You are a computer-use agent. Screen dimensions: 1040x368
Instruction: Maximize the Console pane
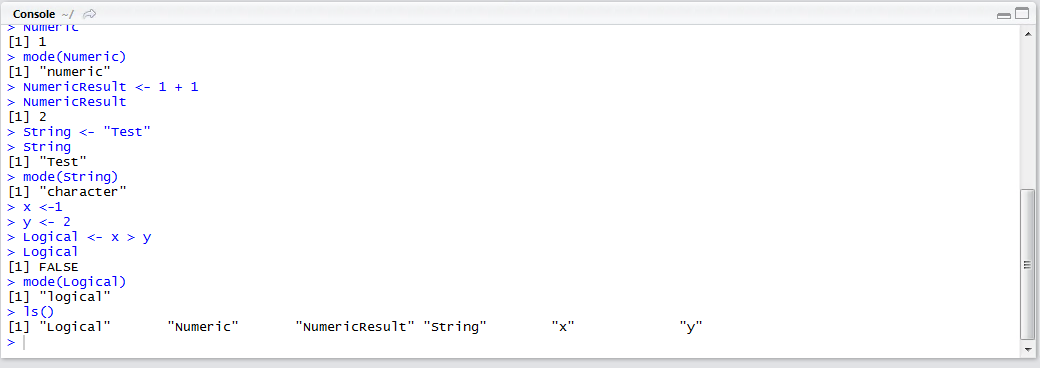(x=1021, y=14)
